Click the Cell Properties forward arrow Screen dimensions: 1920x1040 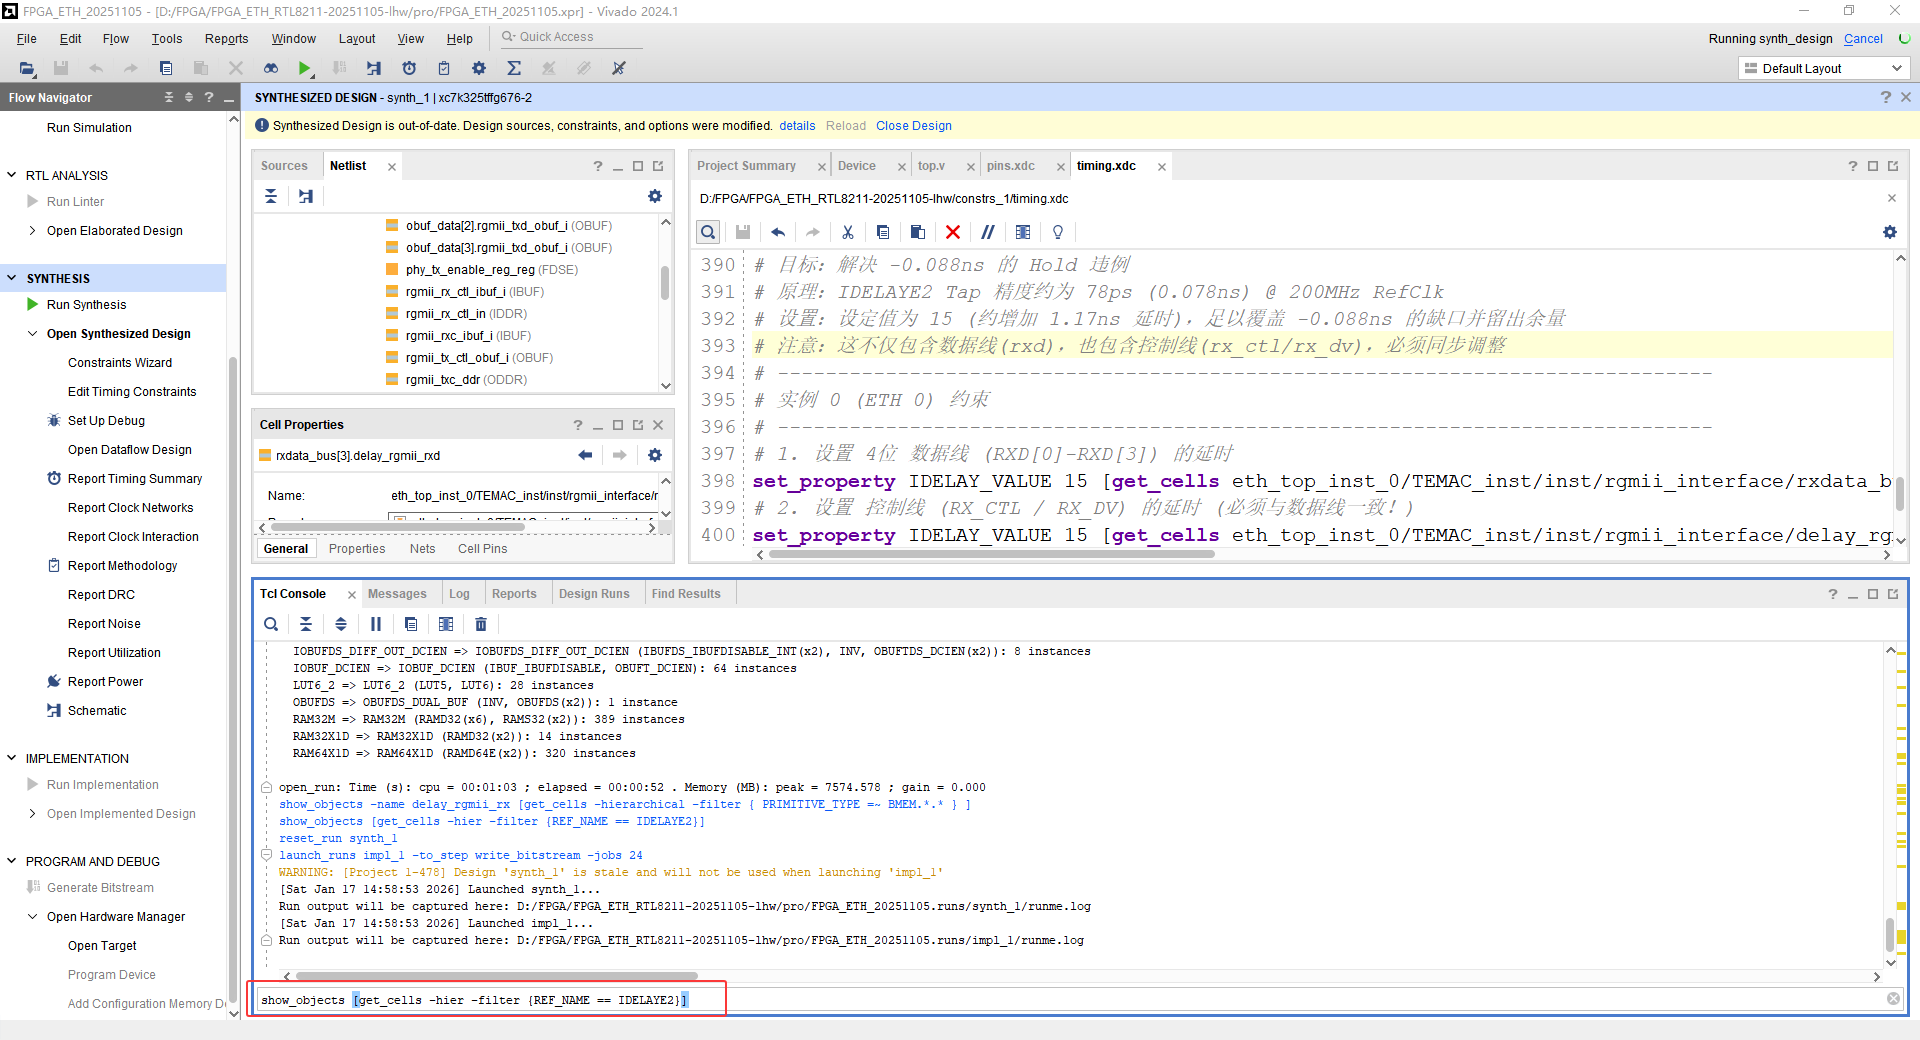(620, 455)
